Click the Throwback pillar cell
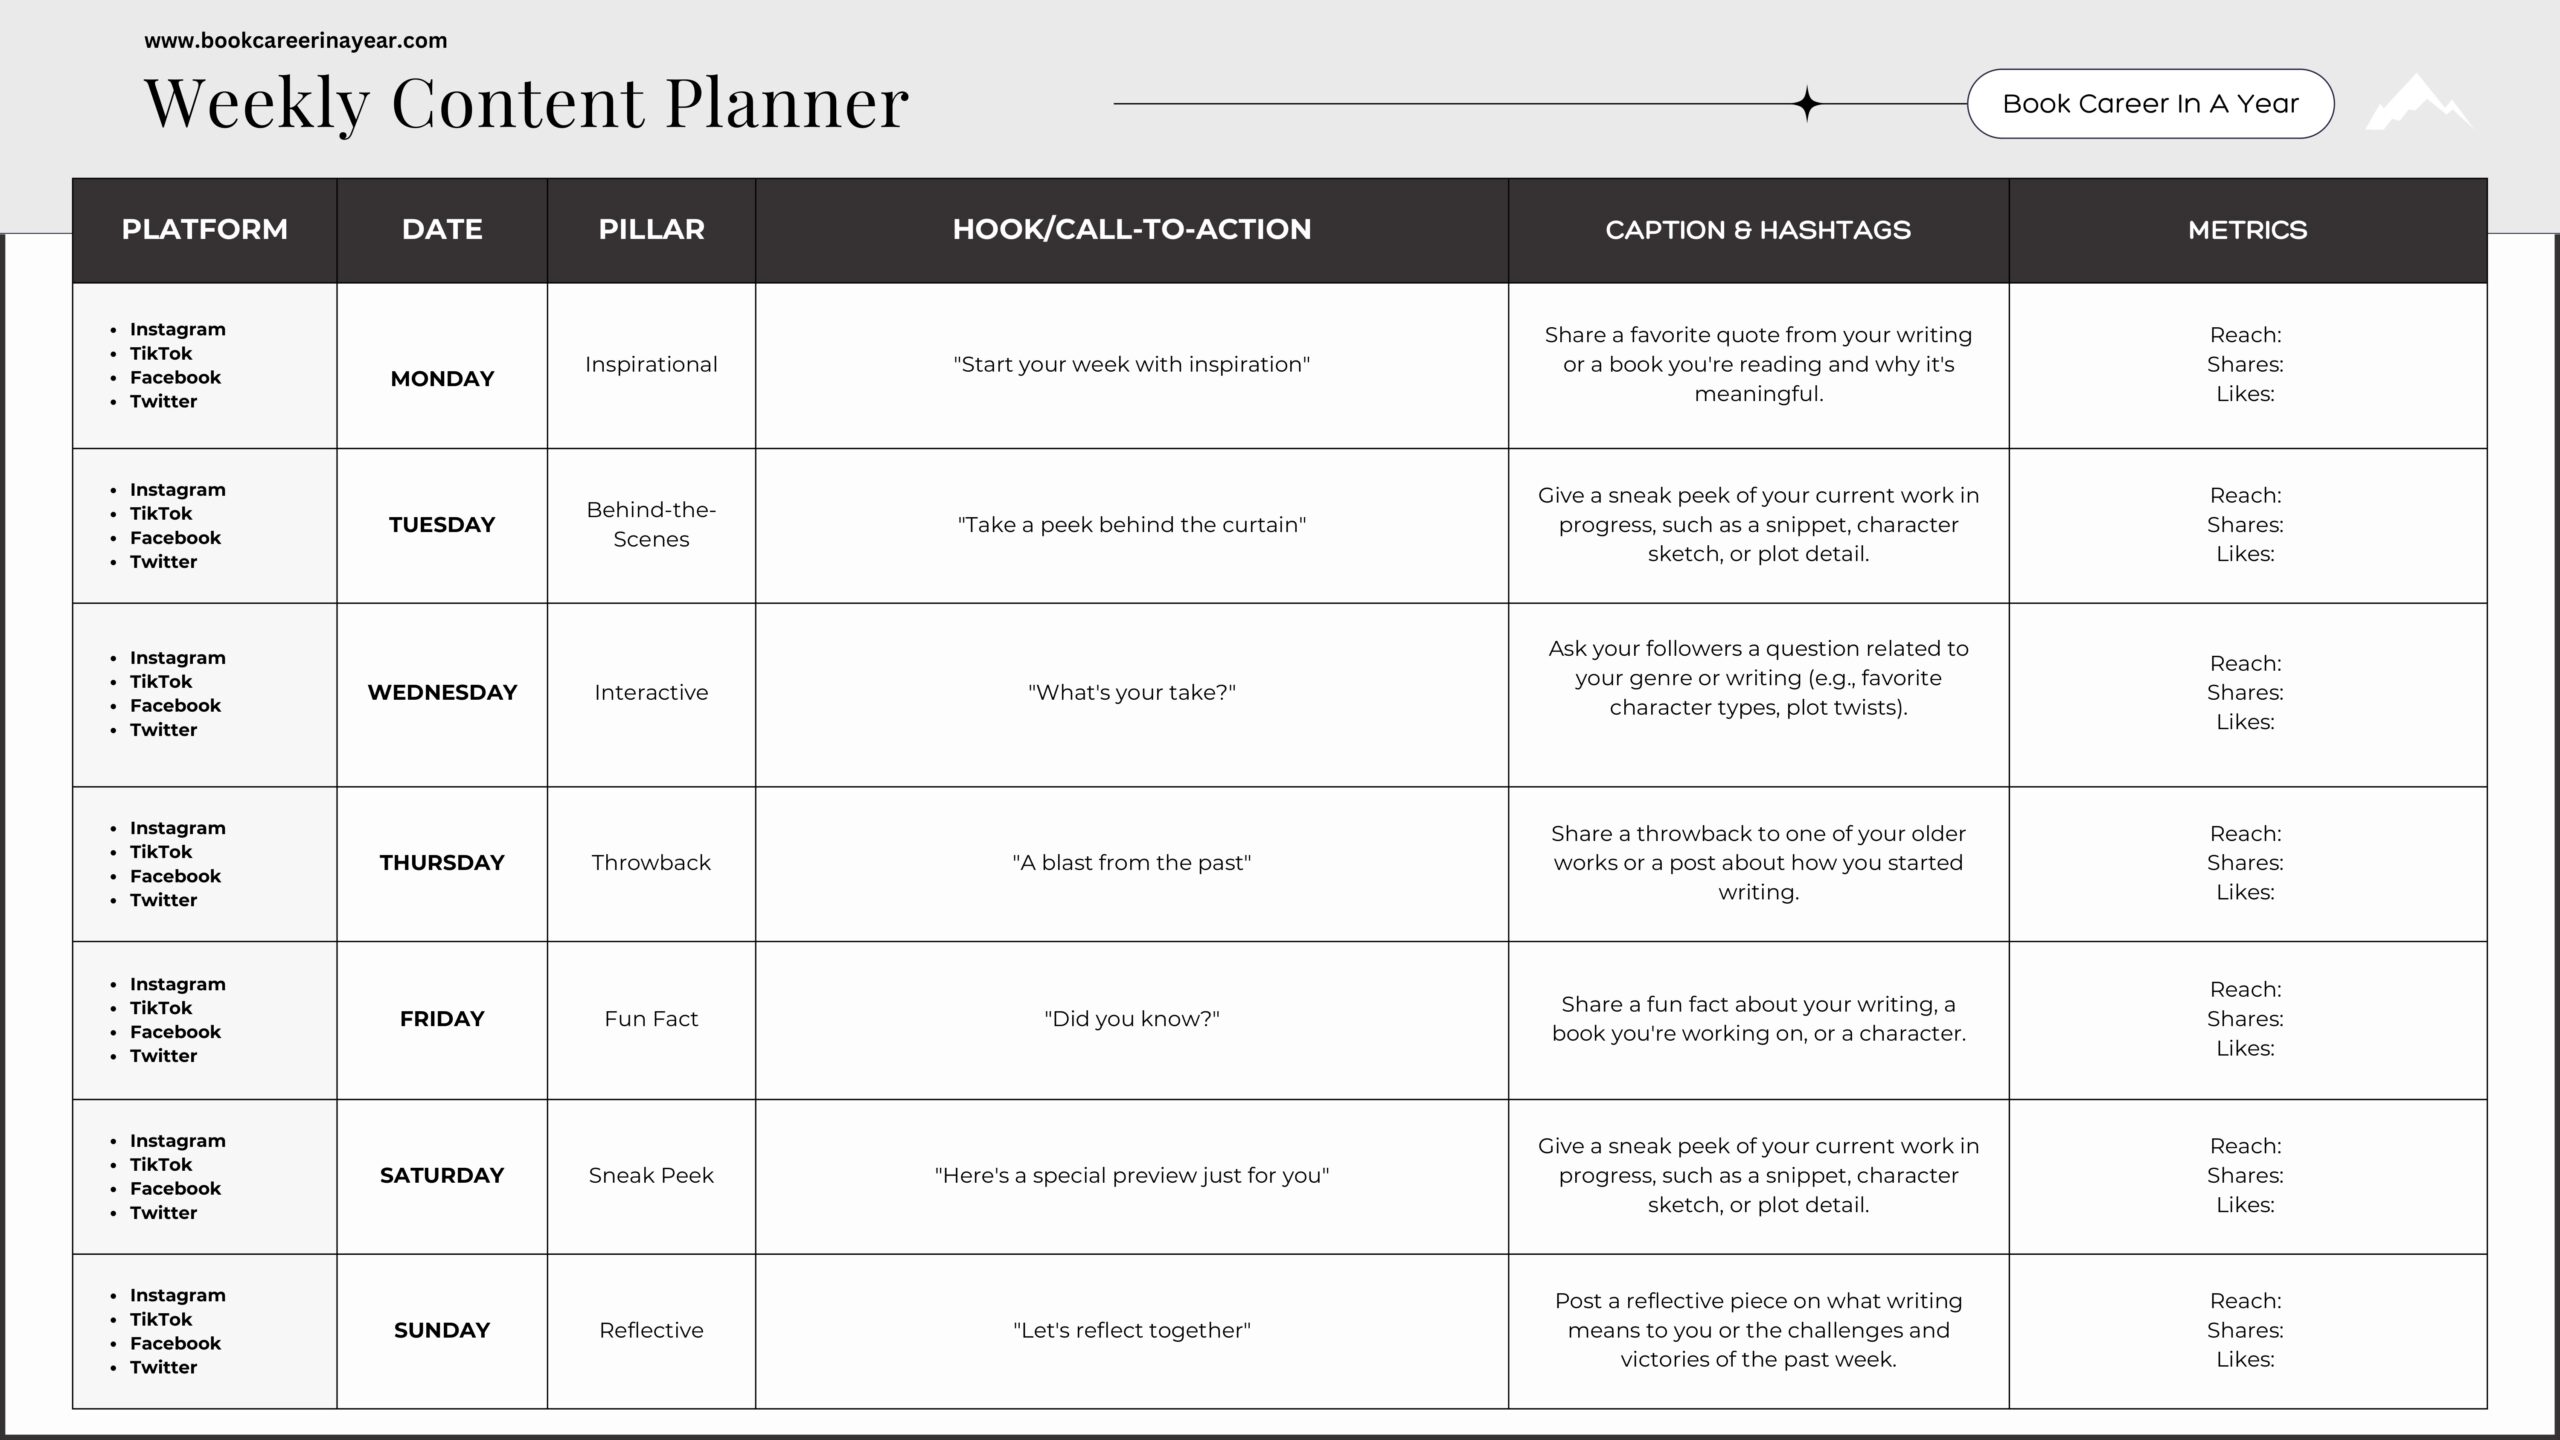The width and height of the screenshot is (2560, 1440). [651, 862]
